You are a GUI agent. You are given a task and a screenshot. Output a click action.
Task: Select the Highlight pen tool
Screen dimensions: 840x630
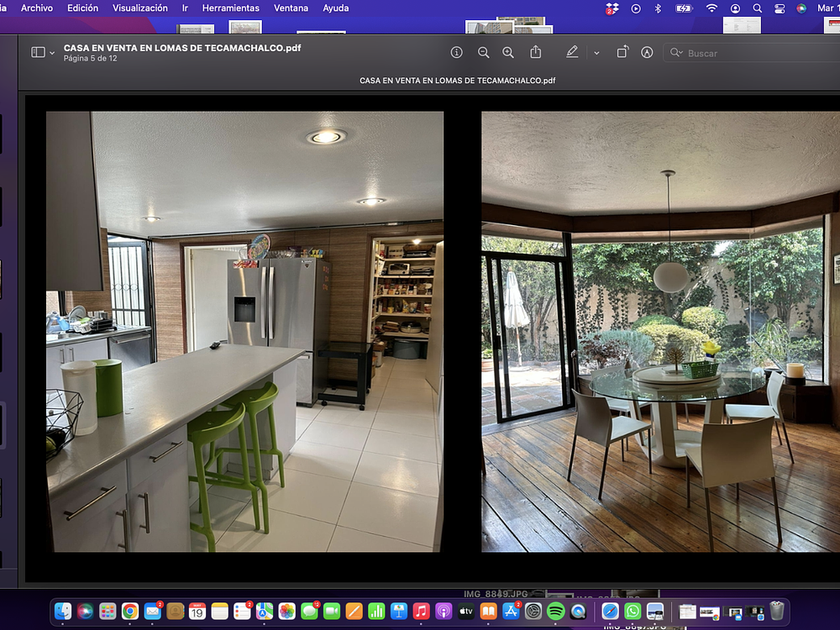coord(572,52)
